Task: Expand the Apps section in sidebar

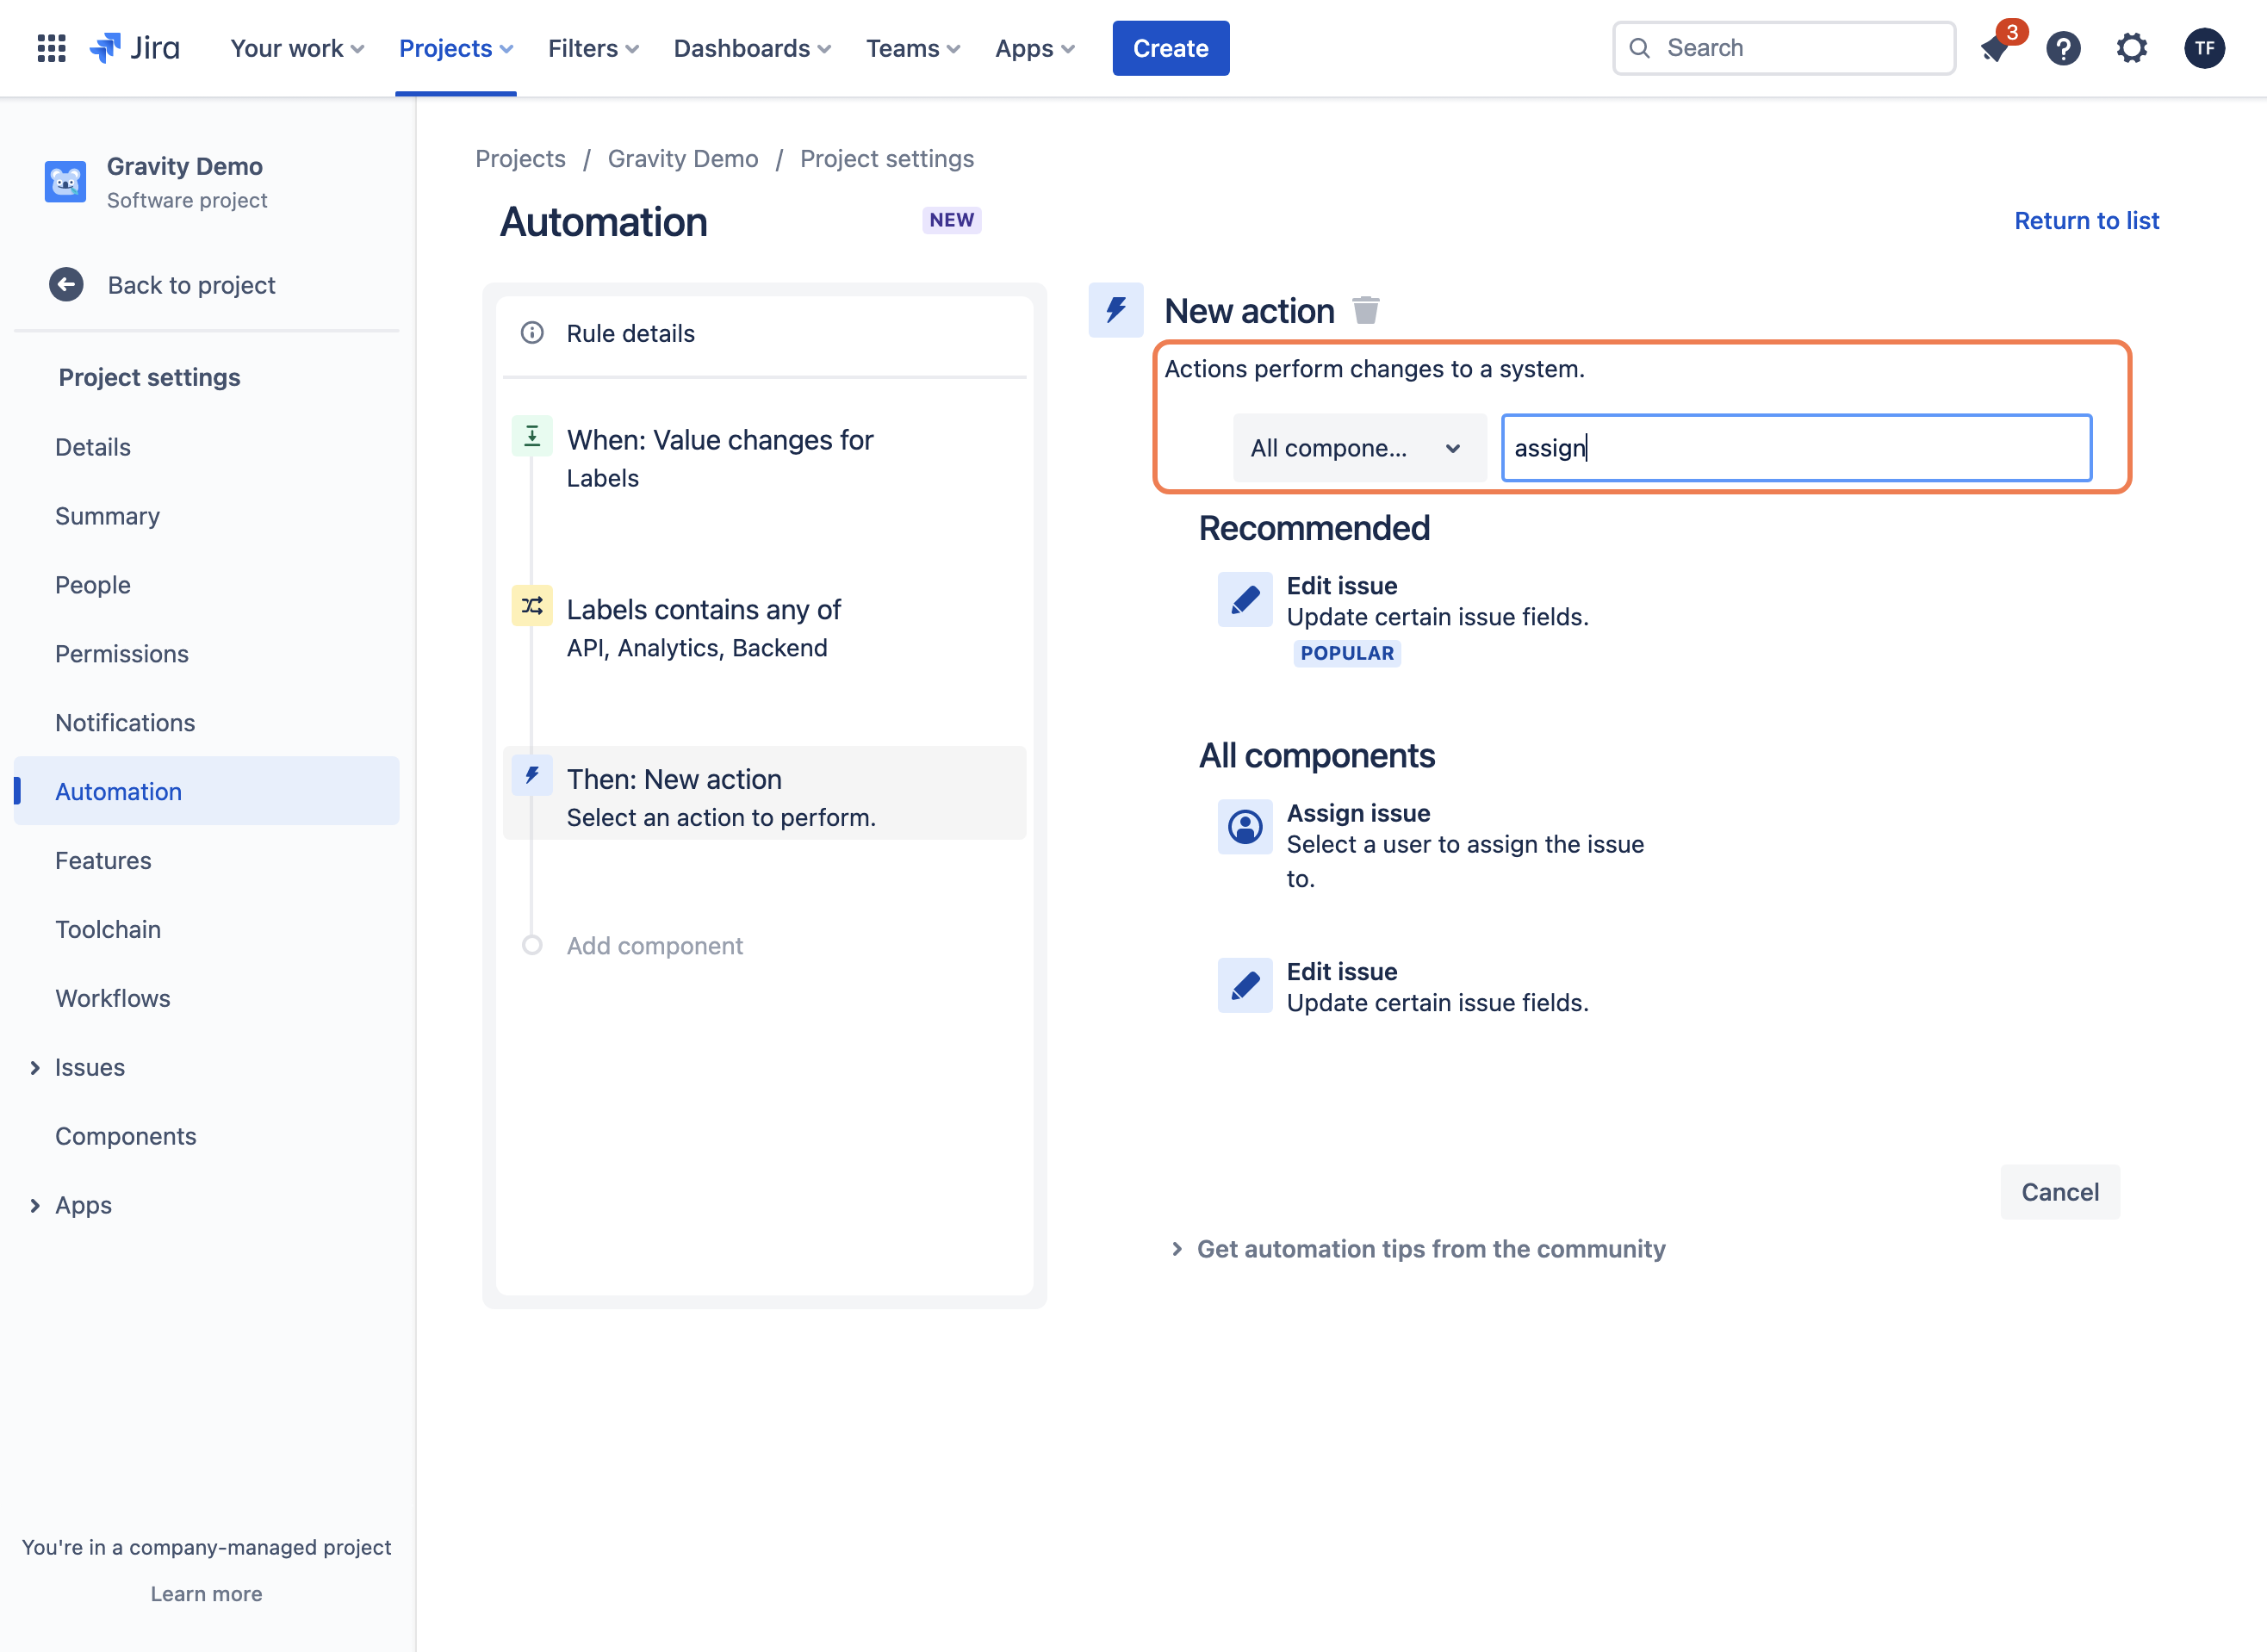Action: (x=35, y=1206)
